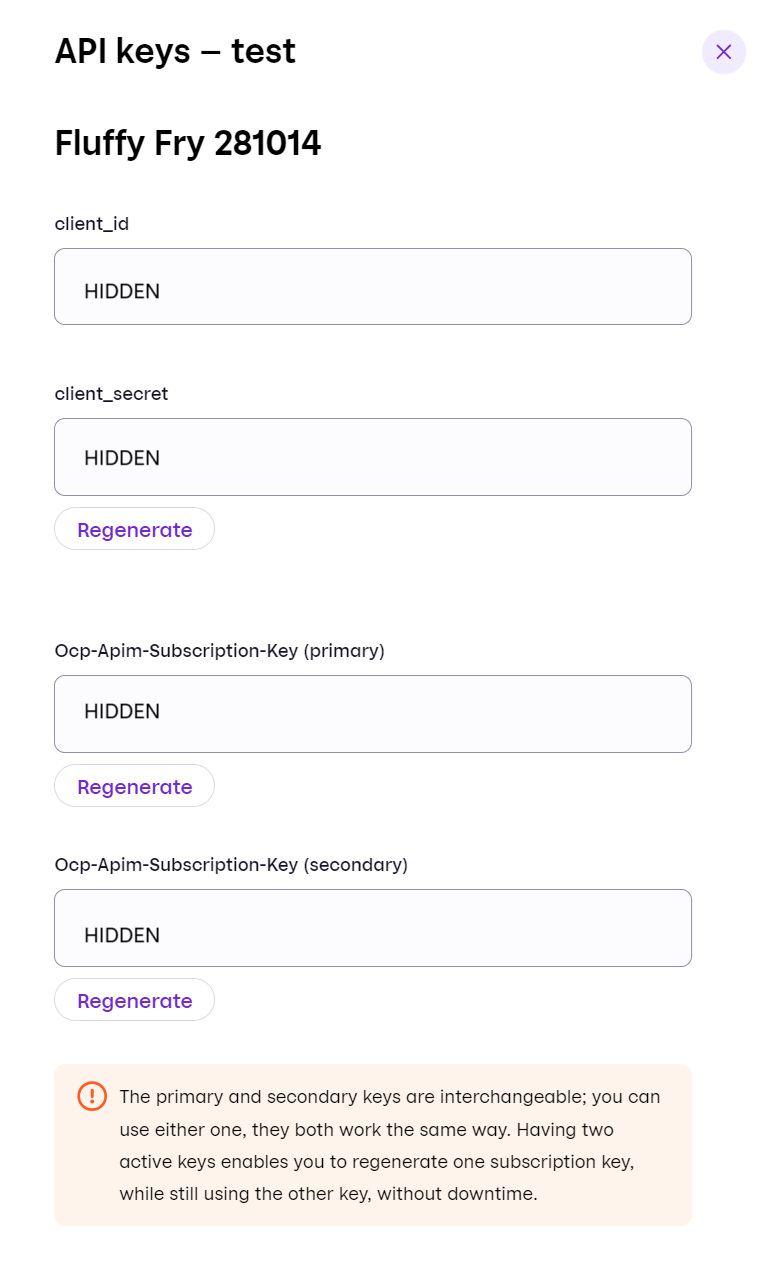The height and width of the screenshot is (1276, 770).
Task: Click the Ocp-Apim-Subscription-Key (secondary) label
Action: tap(231, 864)
